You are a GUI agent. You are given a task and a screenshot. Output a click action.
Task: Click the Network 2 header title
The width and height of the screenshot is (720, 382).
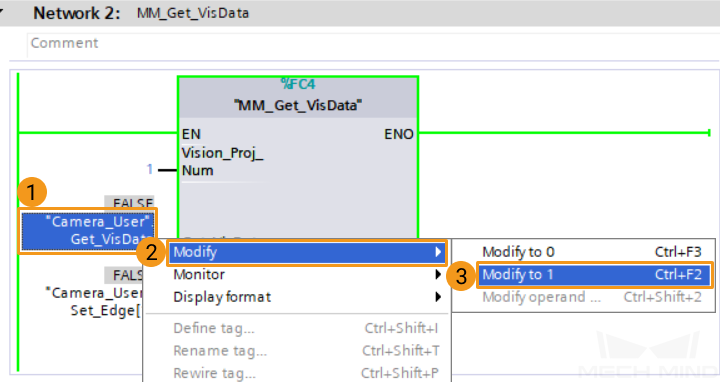[x=77, y=13]
